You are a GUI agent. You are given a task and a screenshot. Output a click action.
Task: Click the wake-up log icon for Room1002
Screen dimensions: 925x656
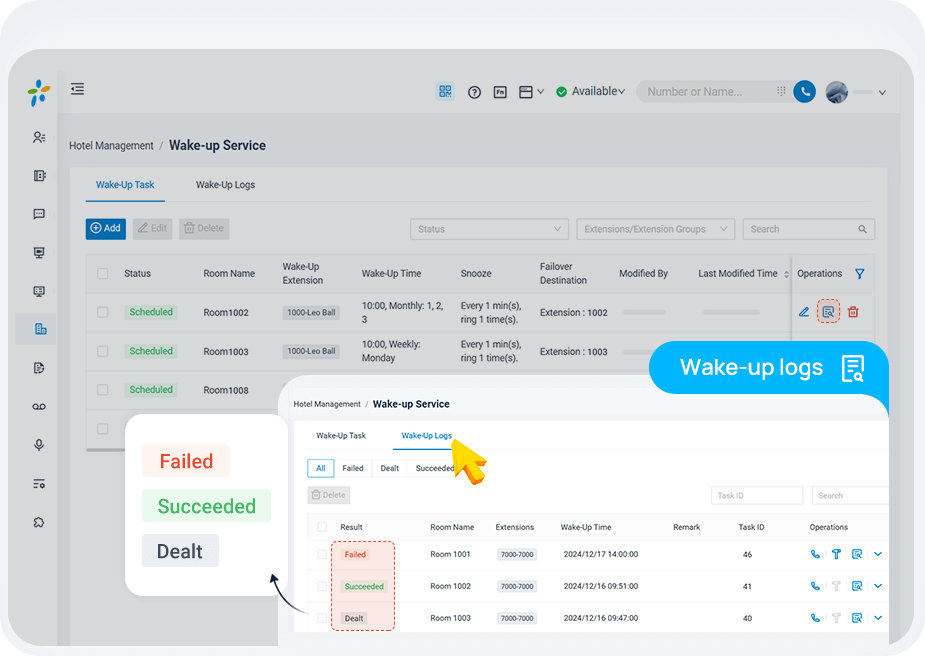[x=828, y=311]
